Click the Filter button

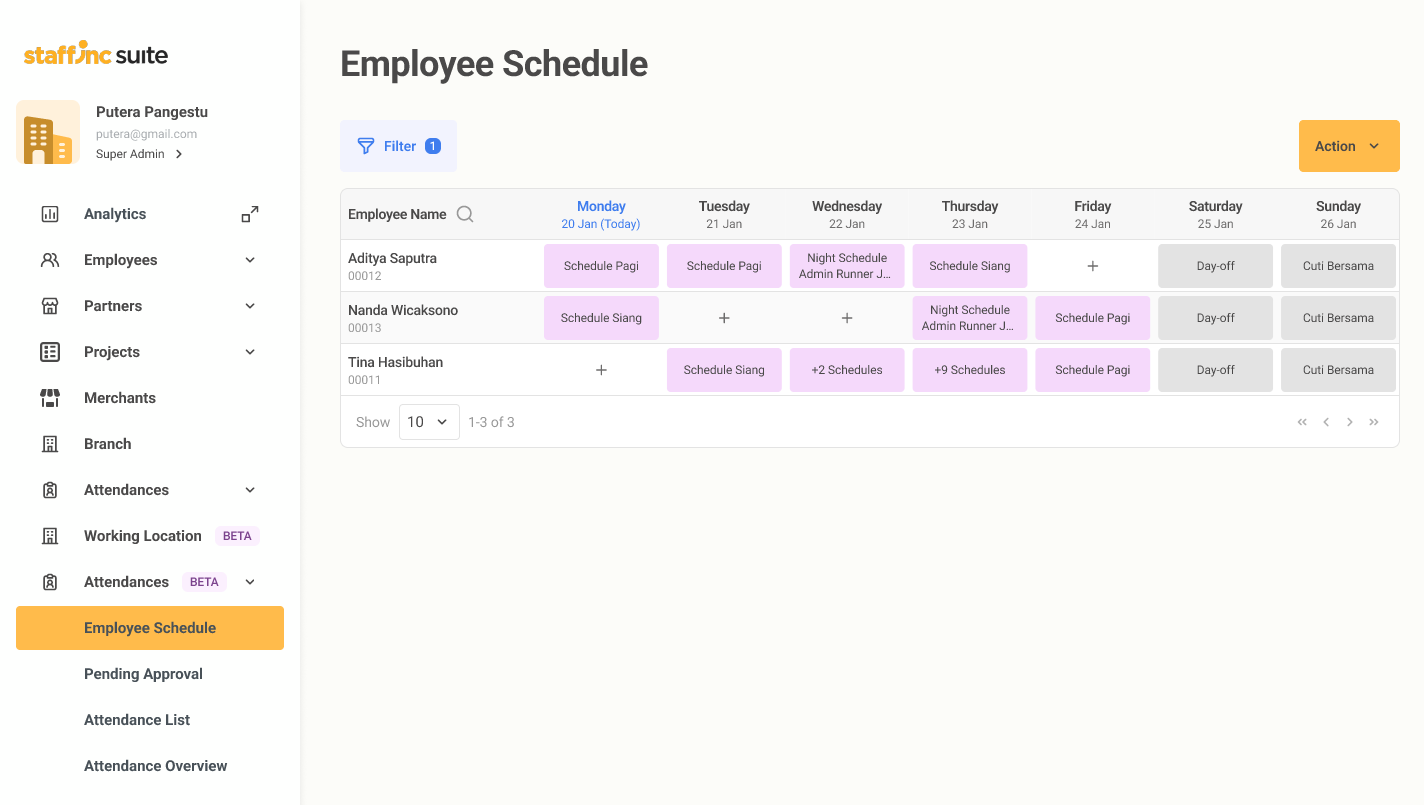click(x=398, y=146)
